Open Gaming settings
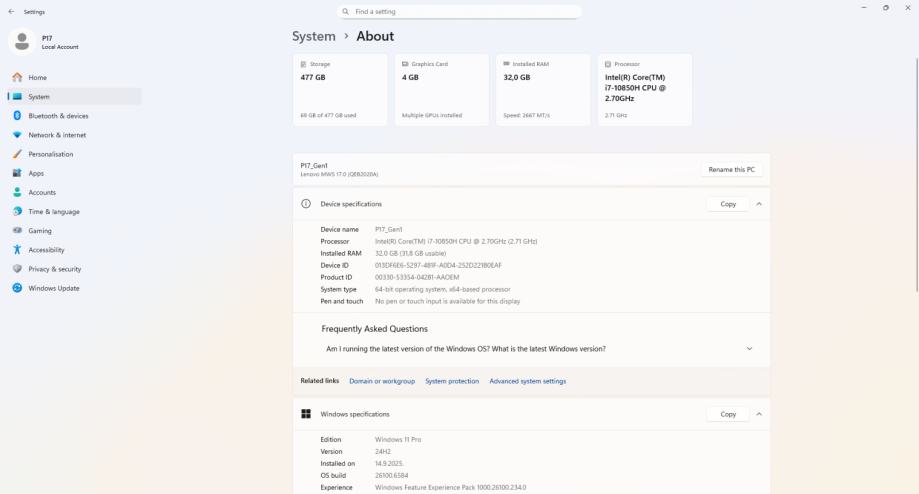Screen dimensions: 919x494 pos(40,230)
